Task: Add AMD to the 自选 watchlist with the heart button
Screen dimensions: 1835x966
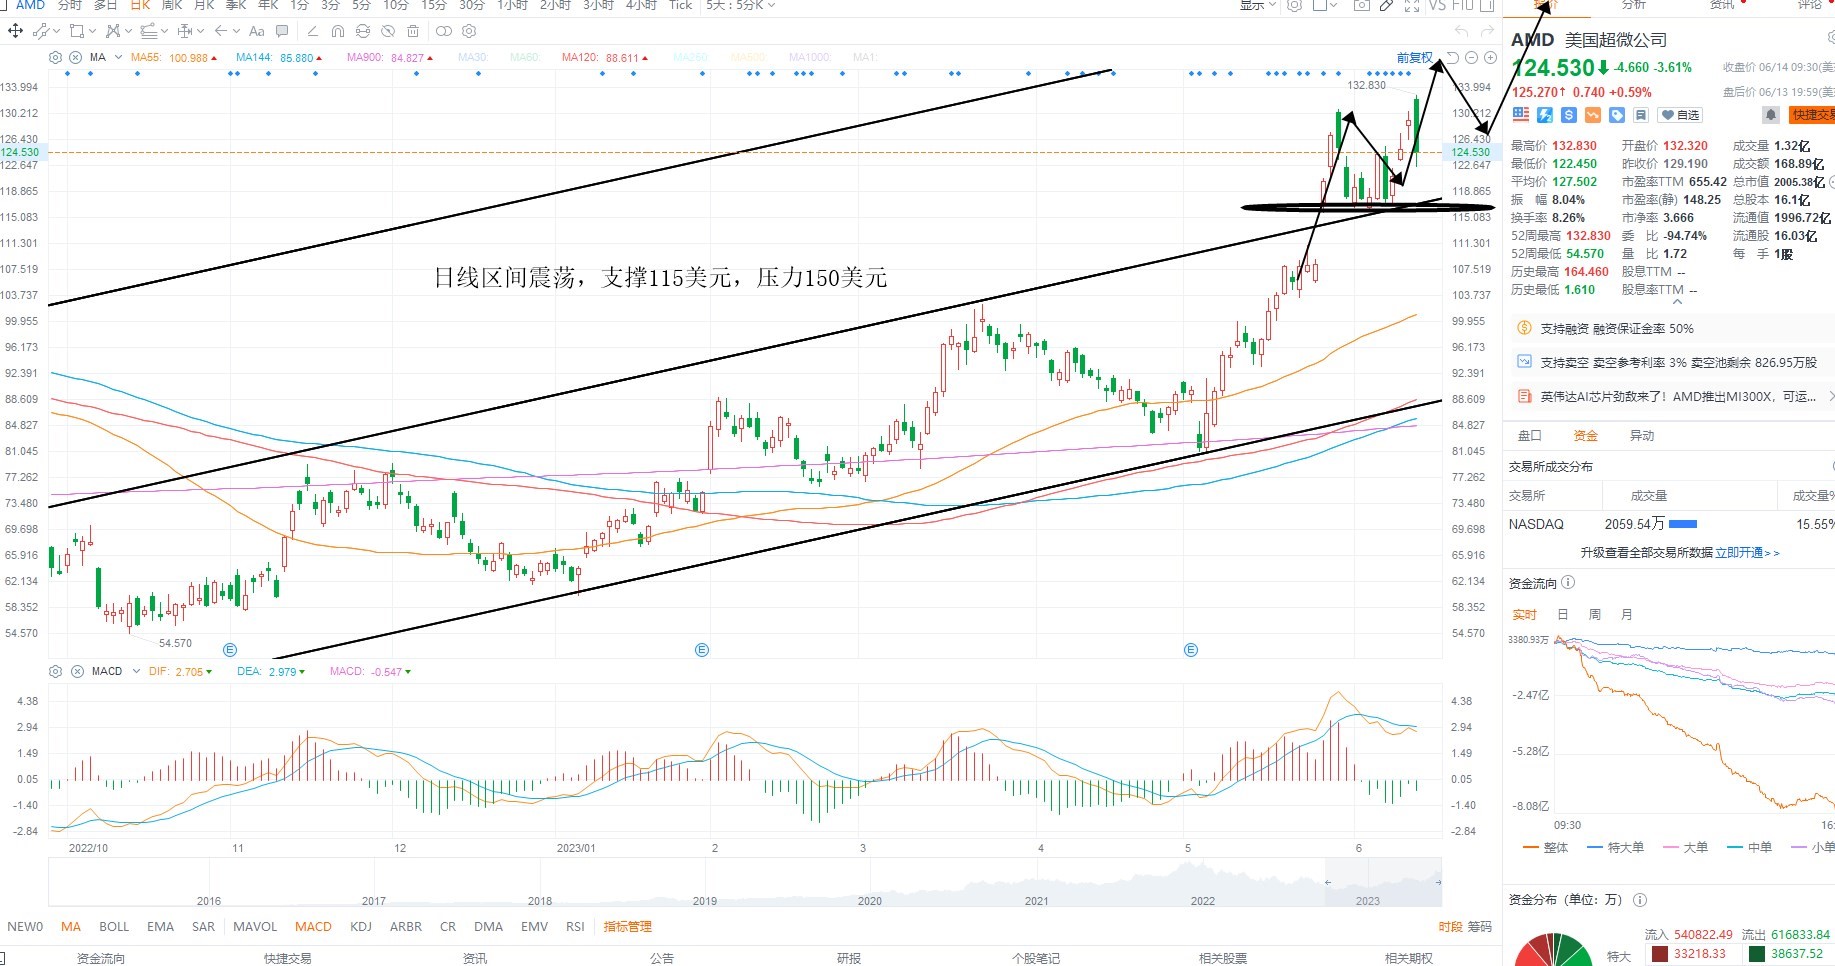Action: (x=1680, y=115)
